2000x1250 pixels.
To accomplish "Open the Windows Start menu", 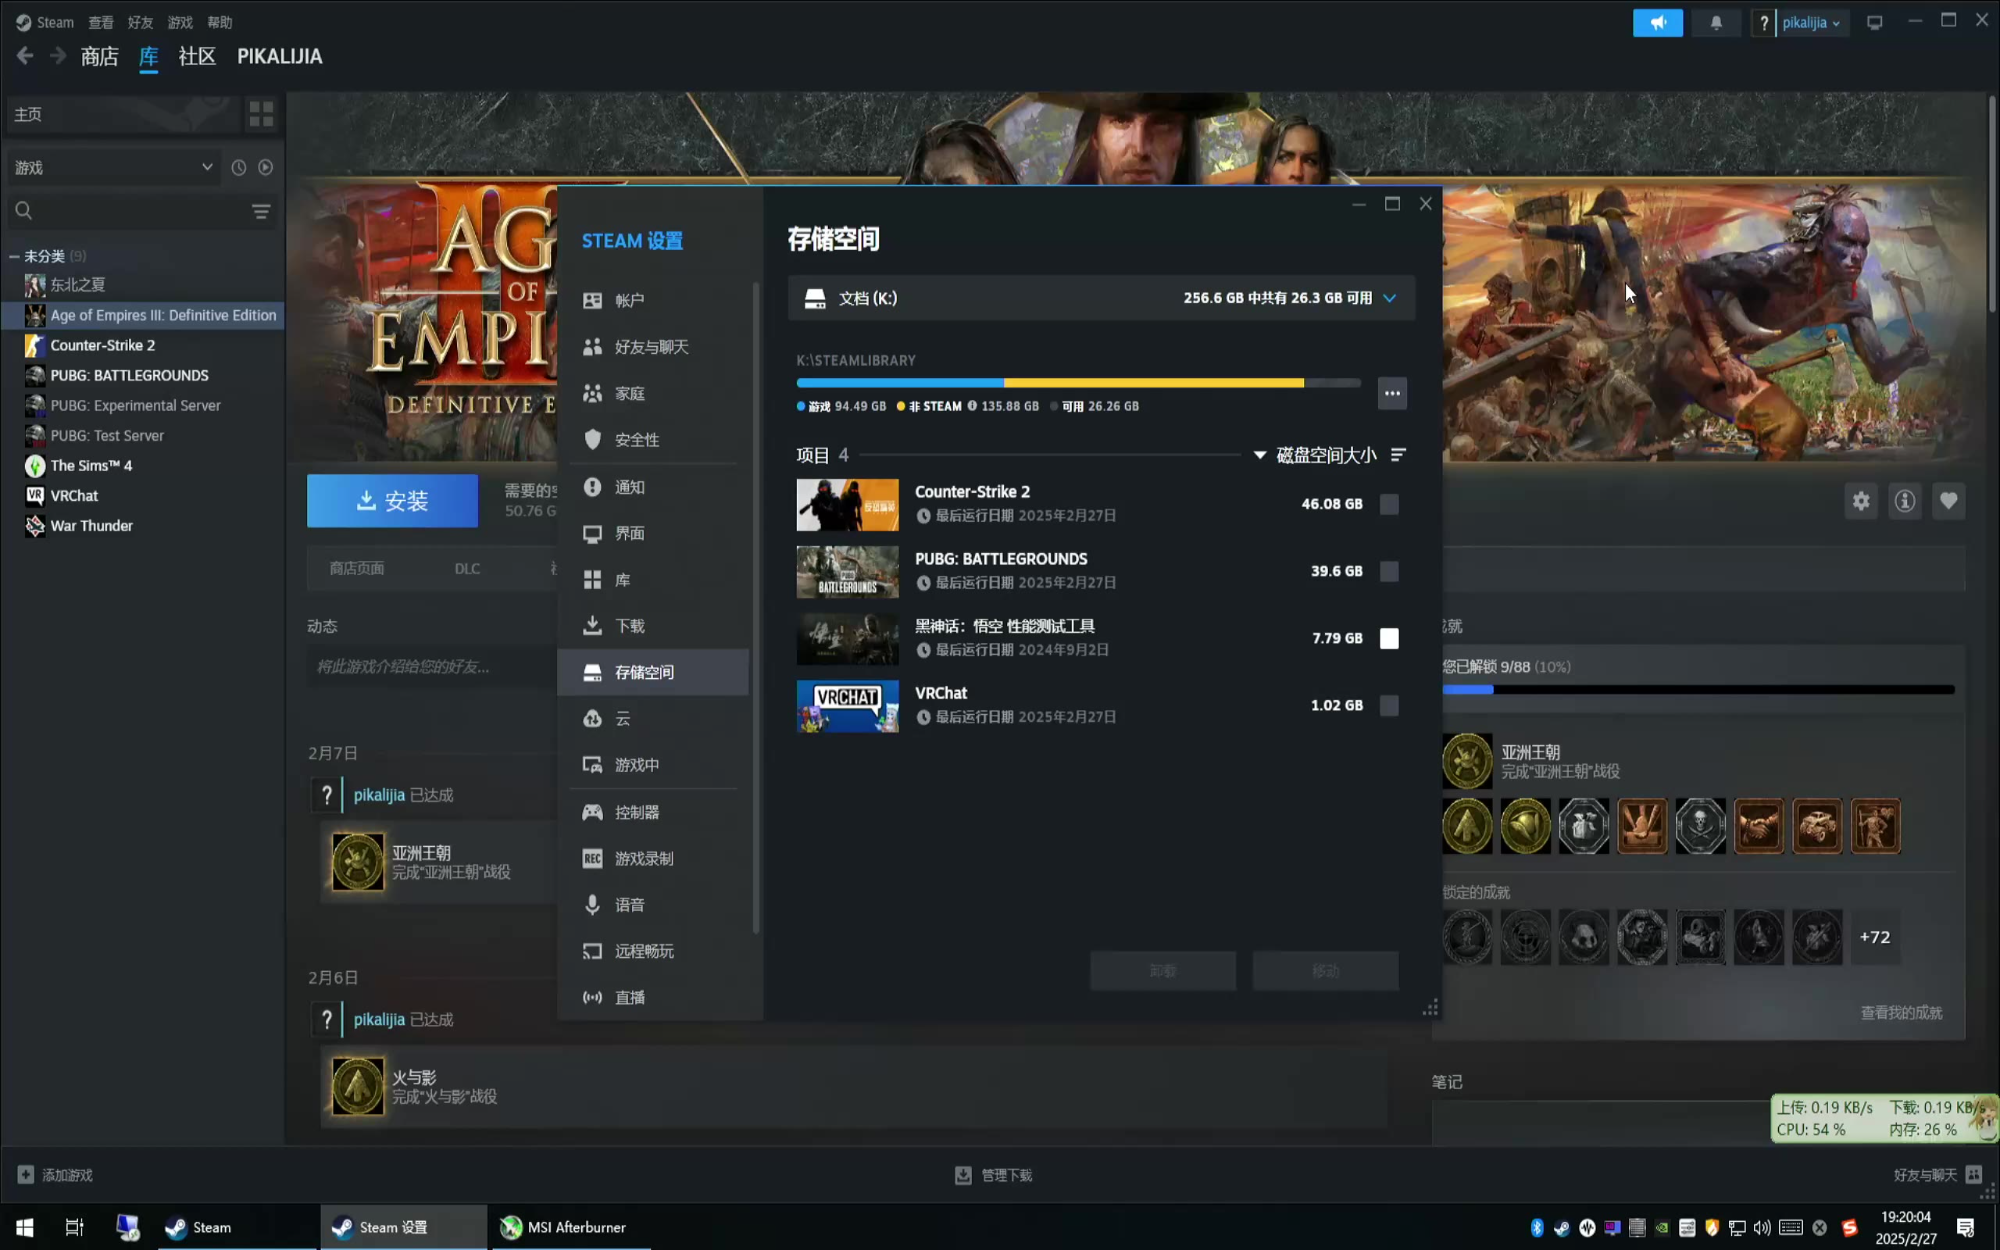I will (25, 1227).
